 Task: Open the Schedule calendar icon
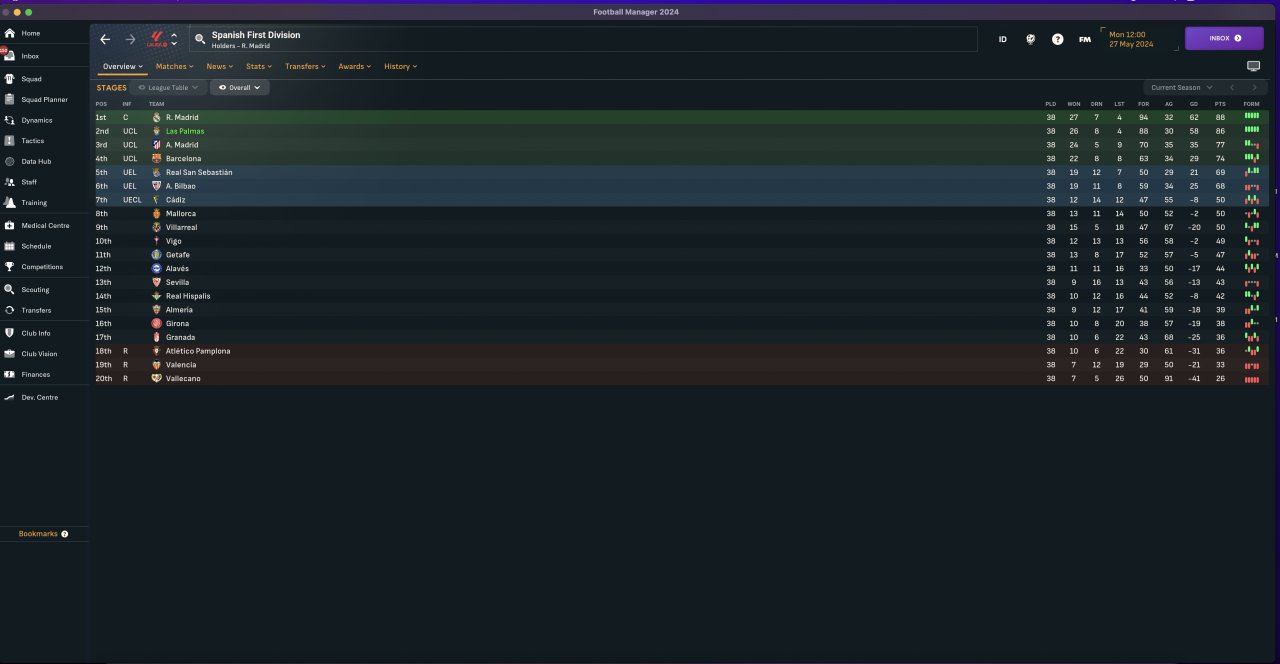click(9, 246)
